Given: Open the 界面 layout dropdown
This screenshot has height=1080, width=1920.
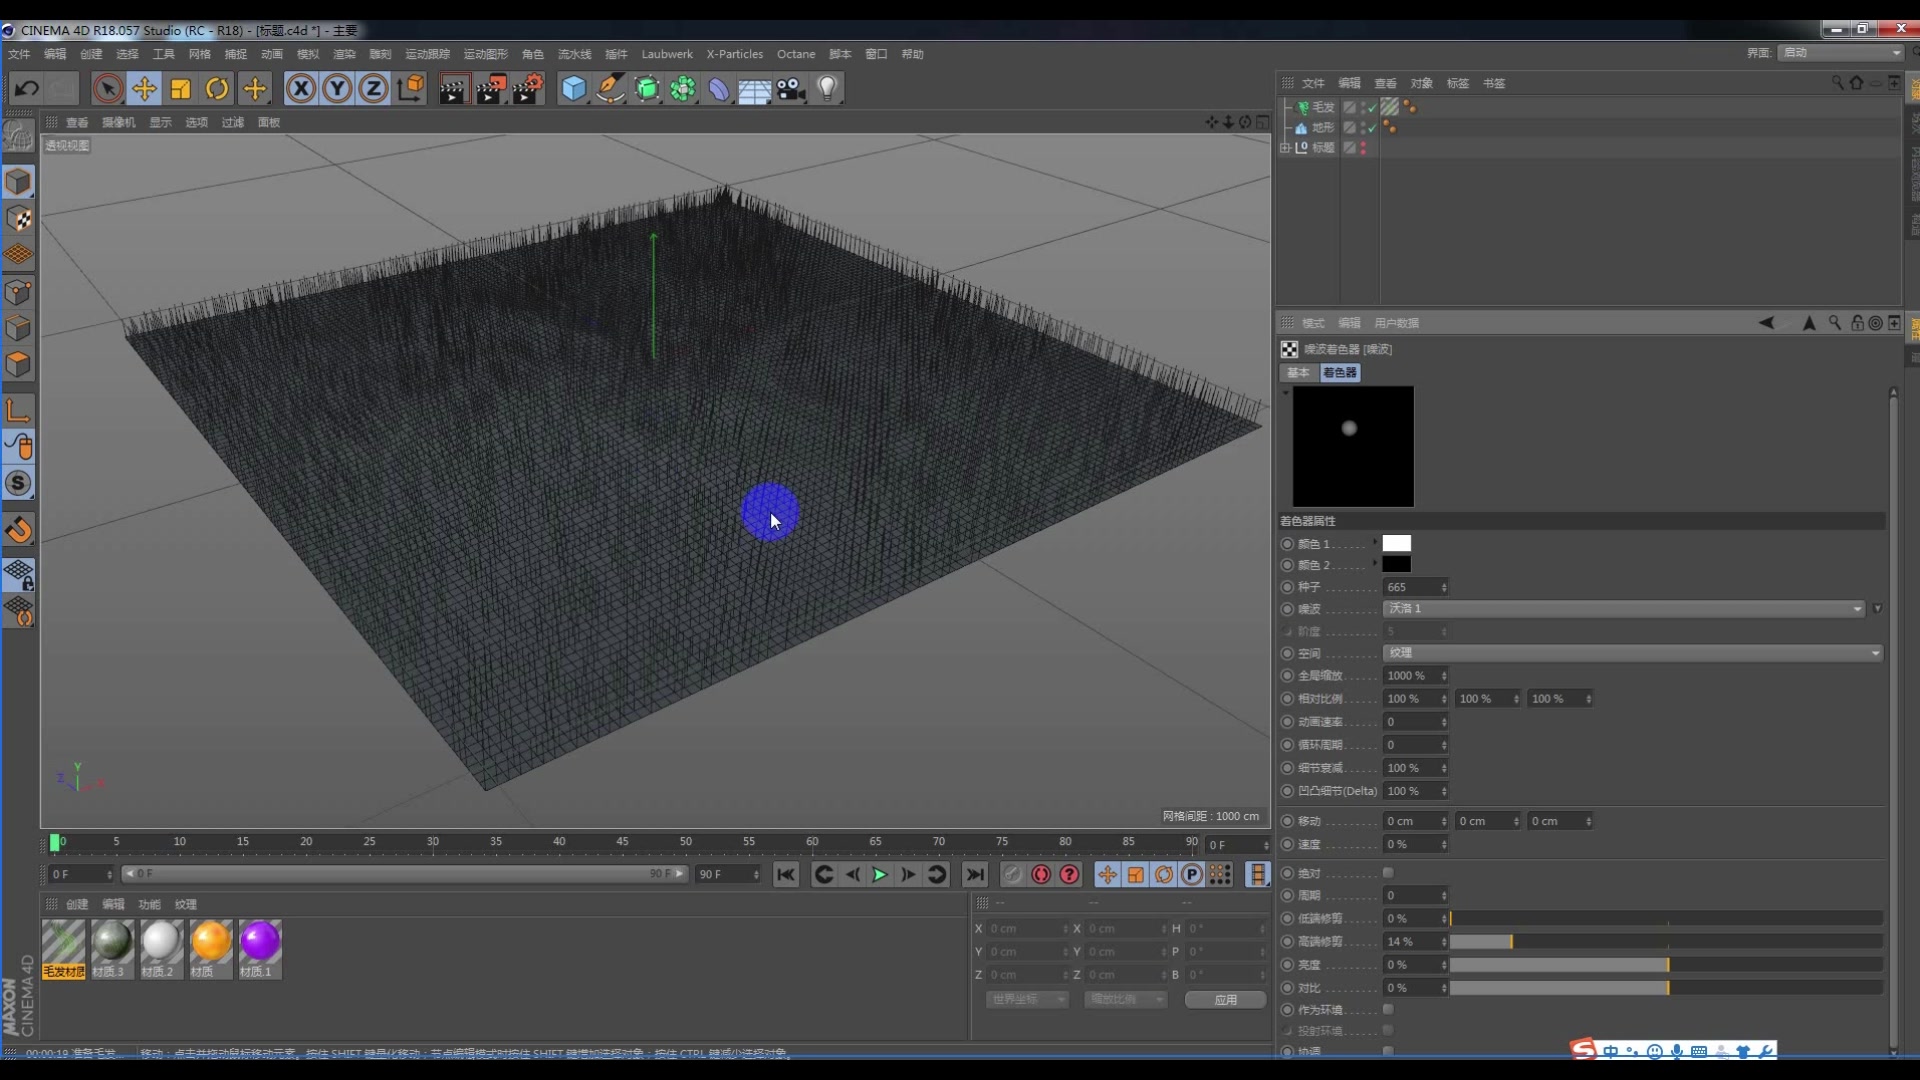Looking at the screenshot, I should [x=1841, y=53].
